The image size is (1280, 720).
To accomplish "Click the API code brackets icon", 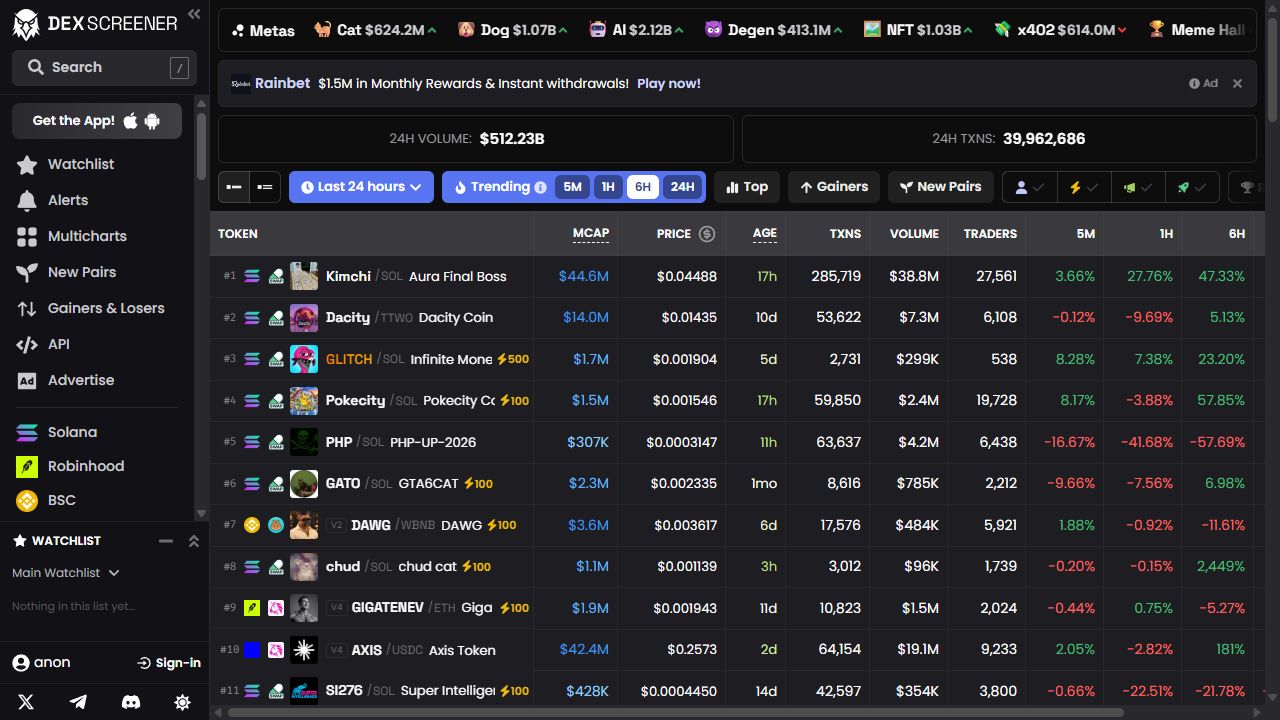I will (x=27, y=344).
